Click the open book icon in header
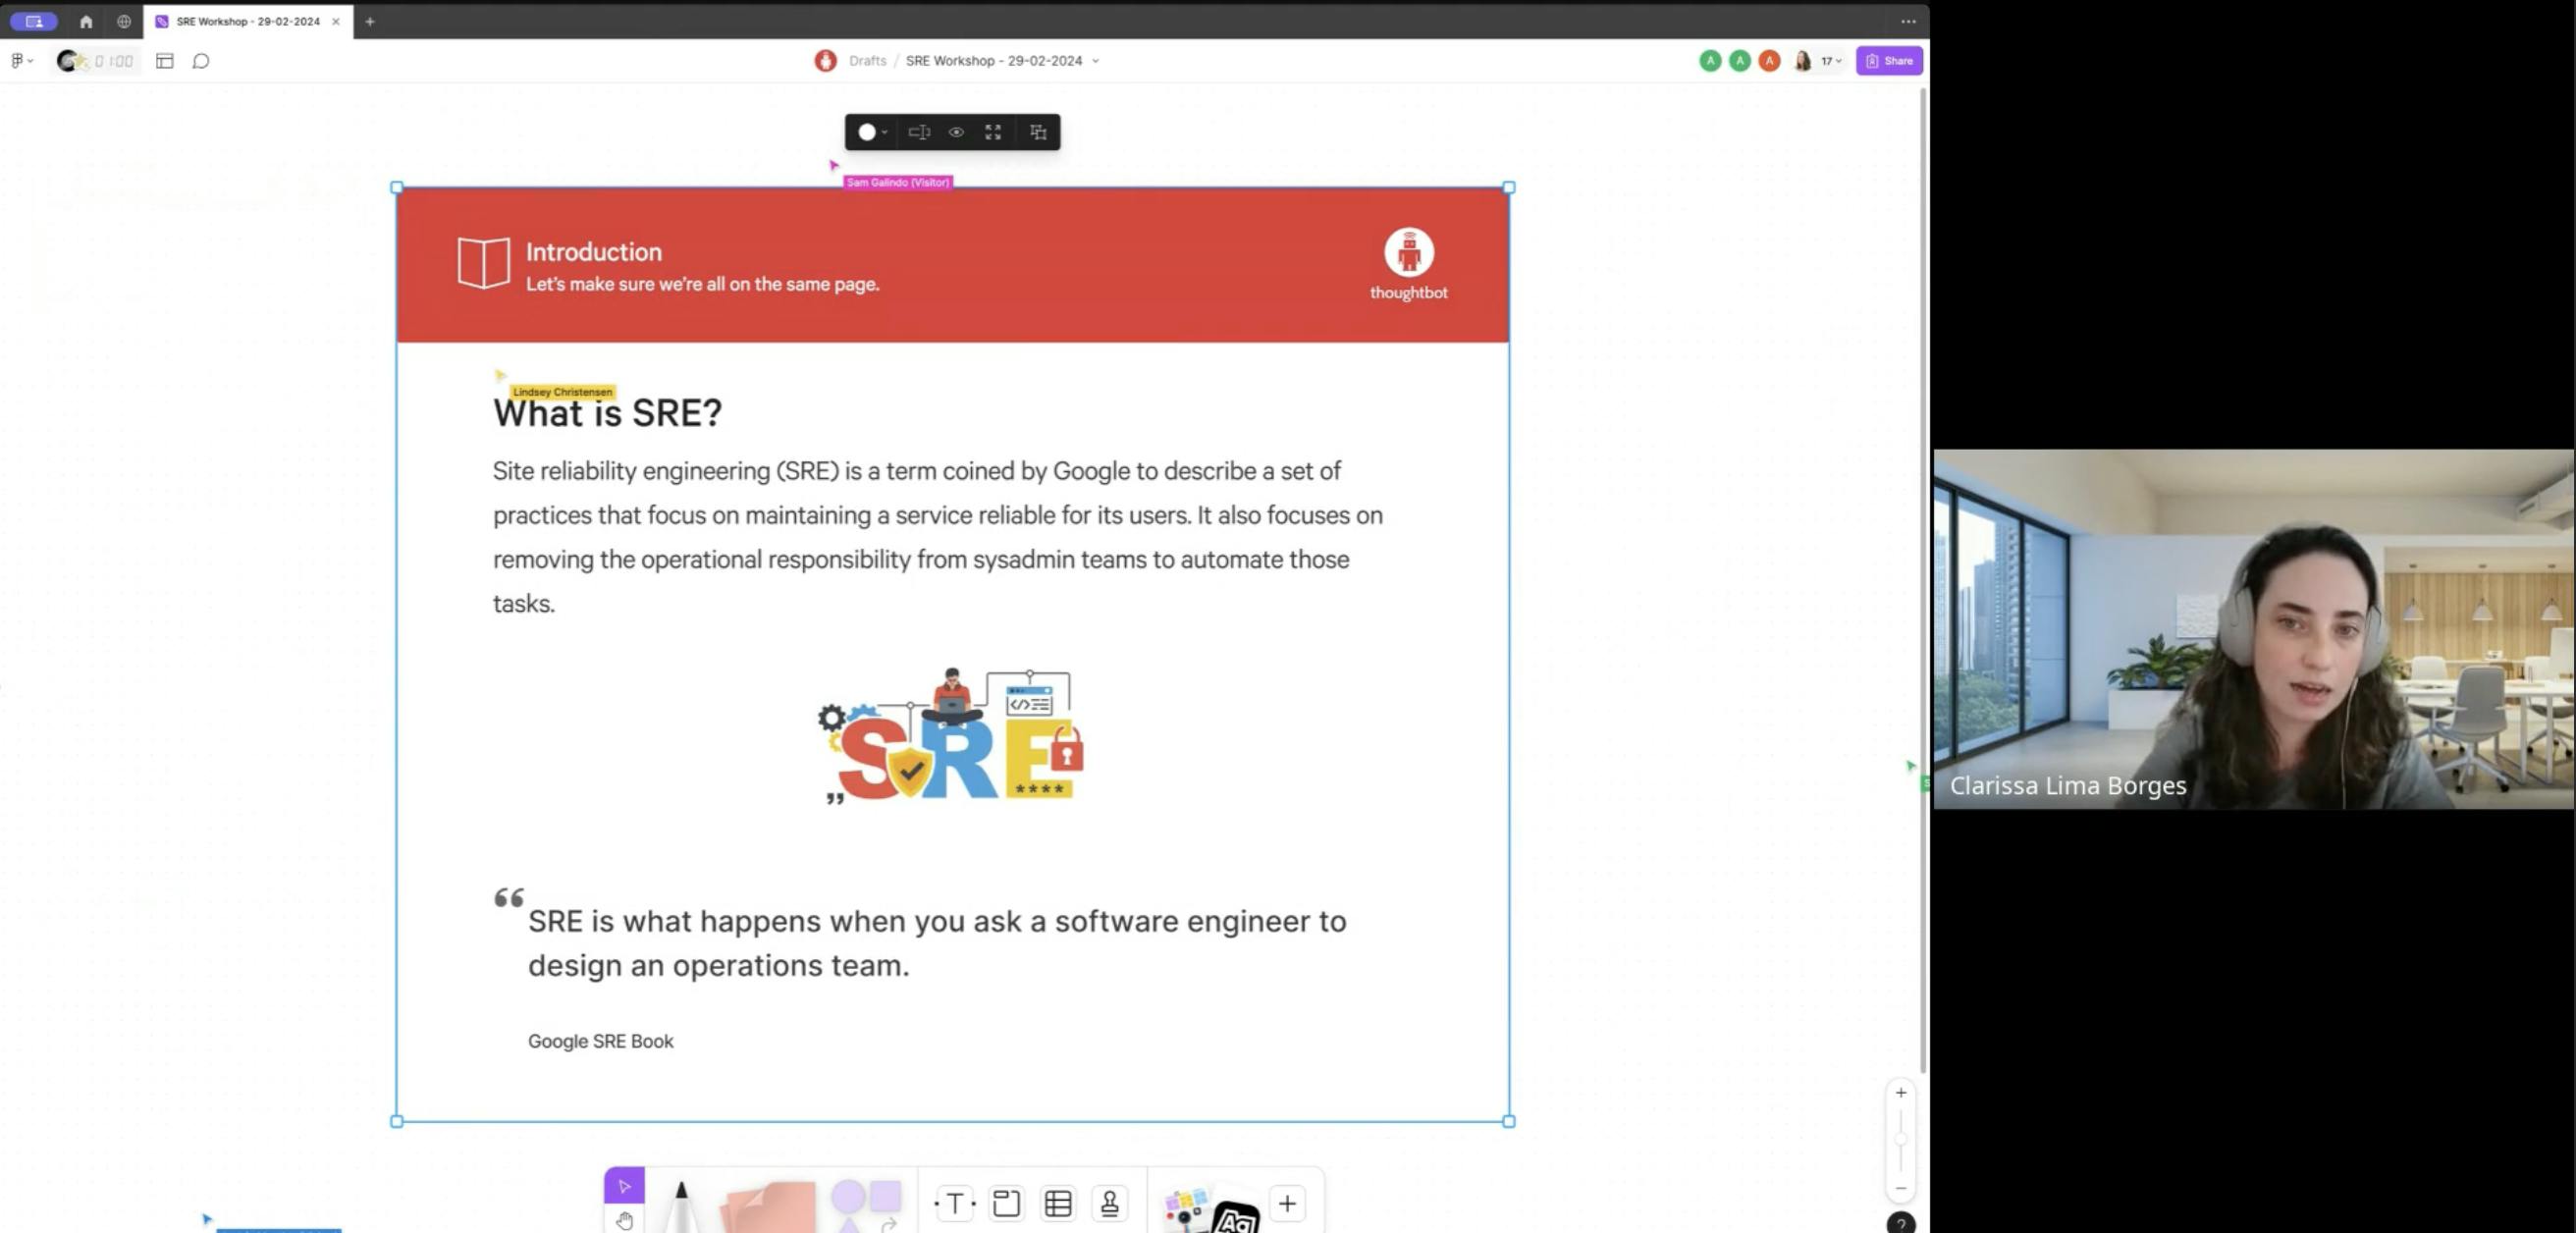Viewport: 2576px width, 1233px height. click(483, 263)
